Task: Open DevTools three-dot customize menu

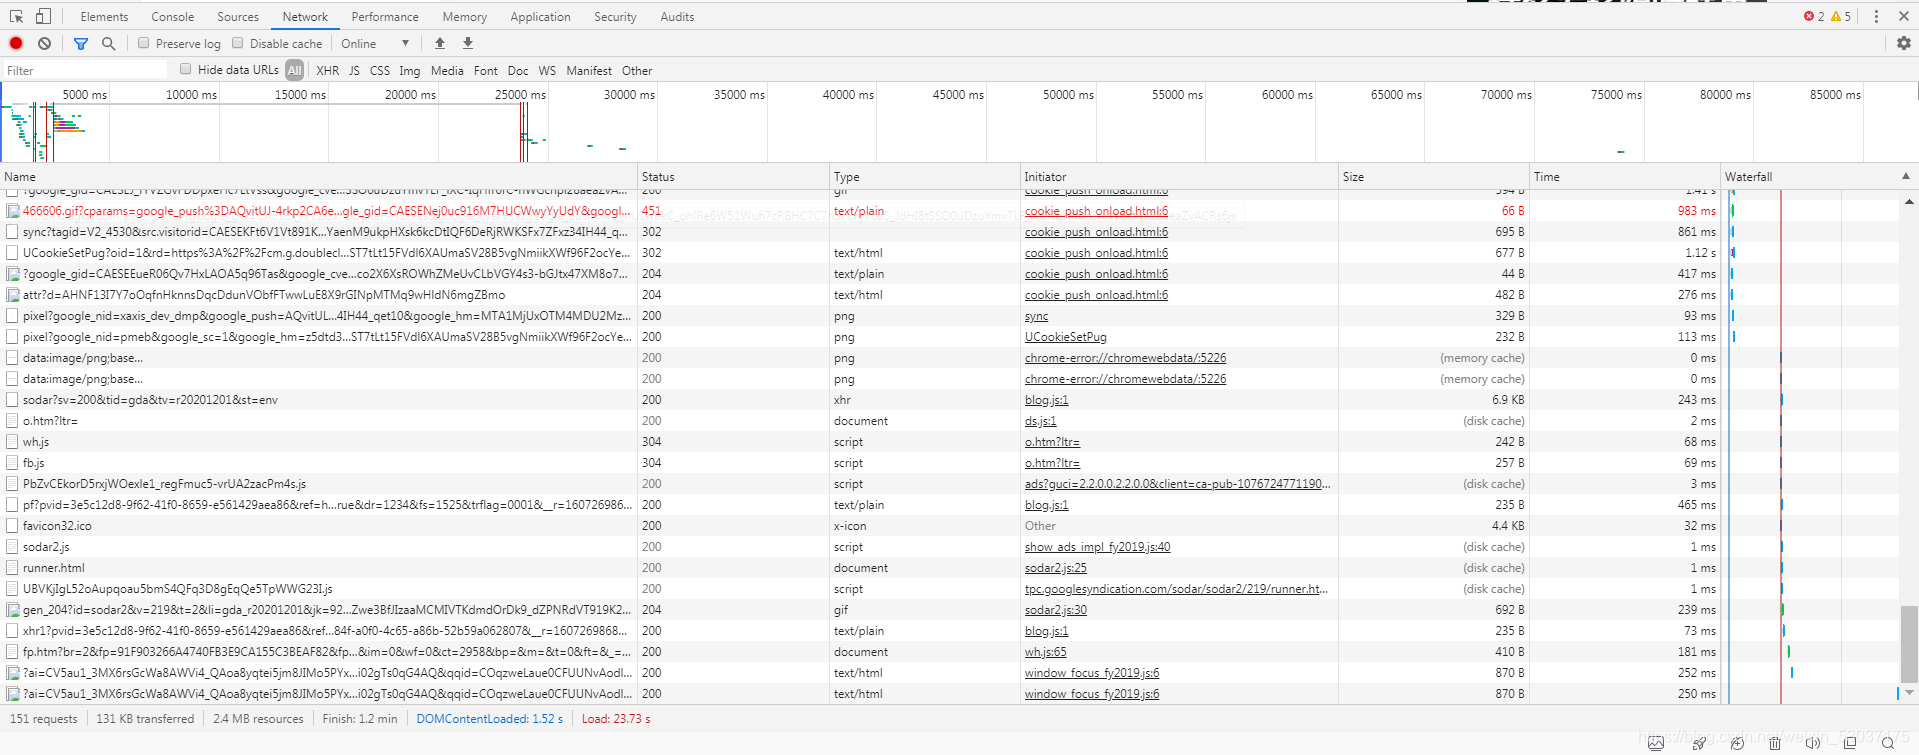Action: [1876, 16]
